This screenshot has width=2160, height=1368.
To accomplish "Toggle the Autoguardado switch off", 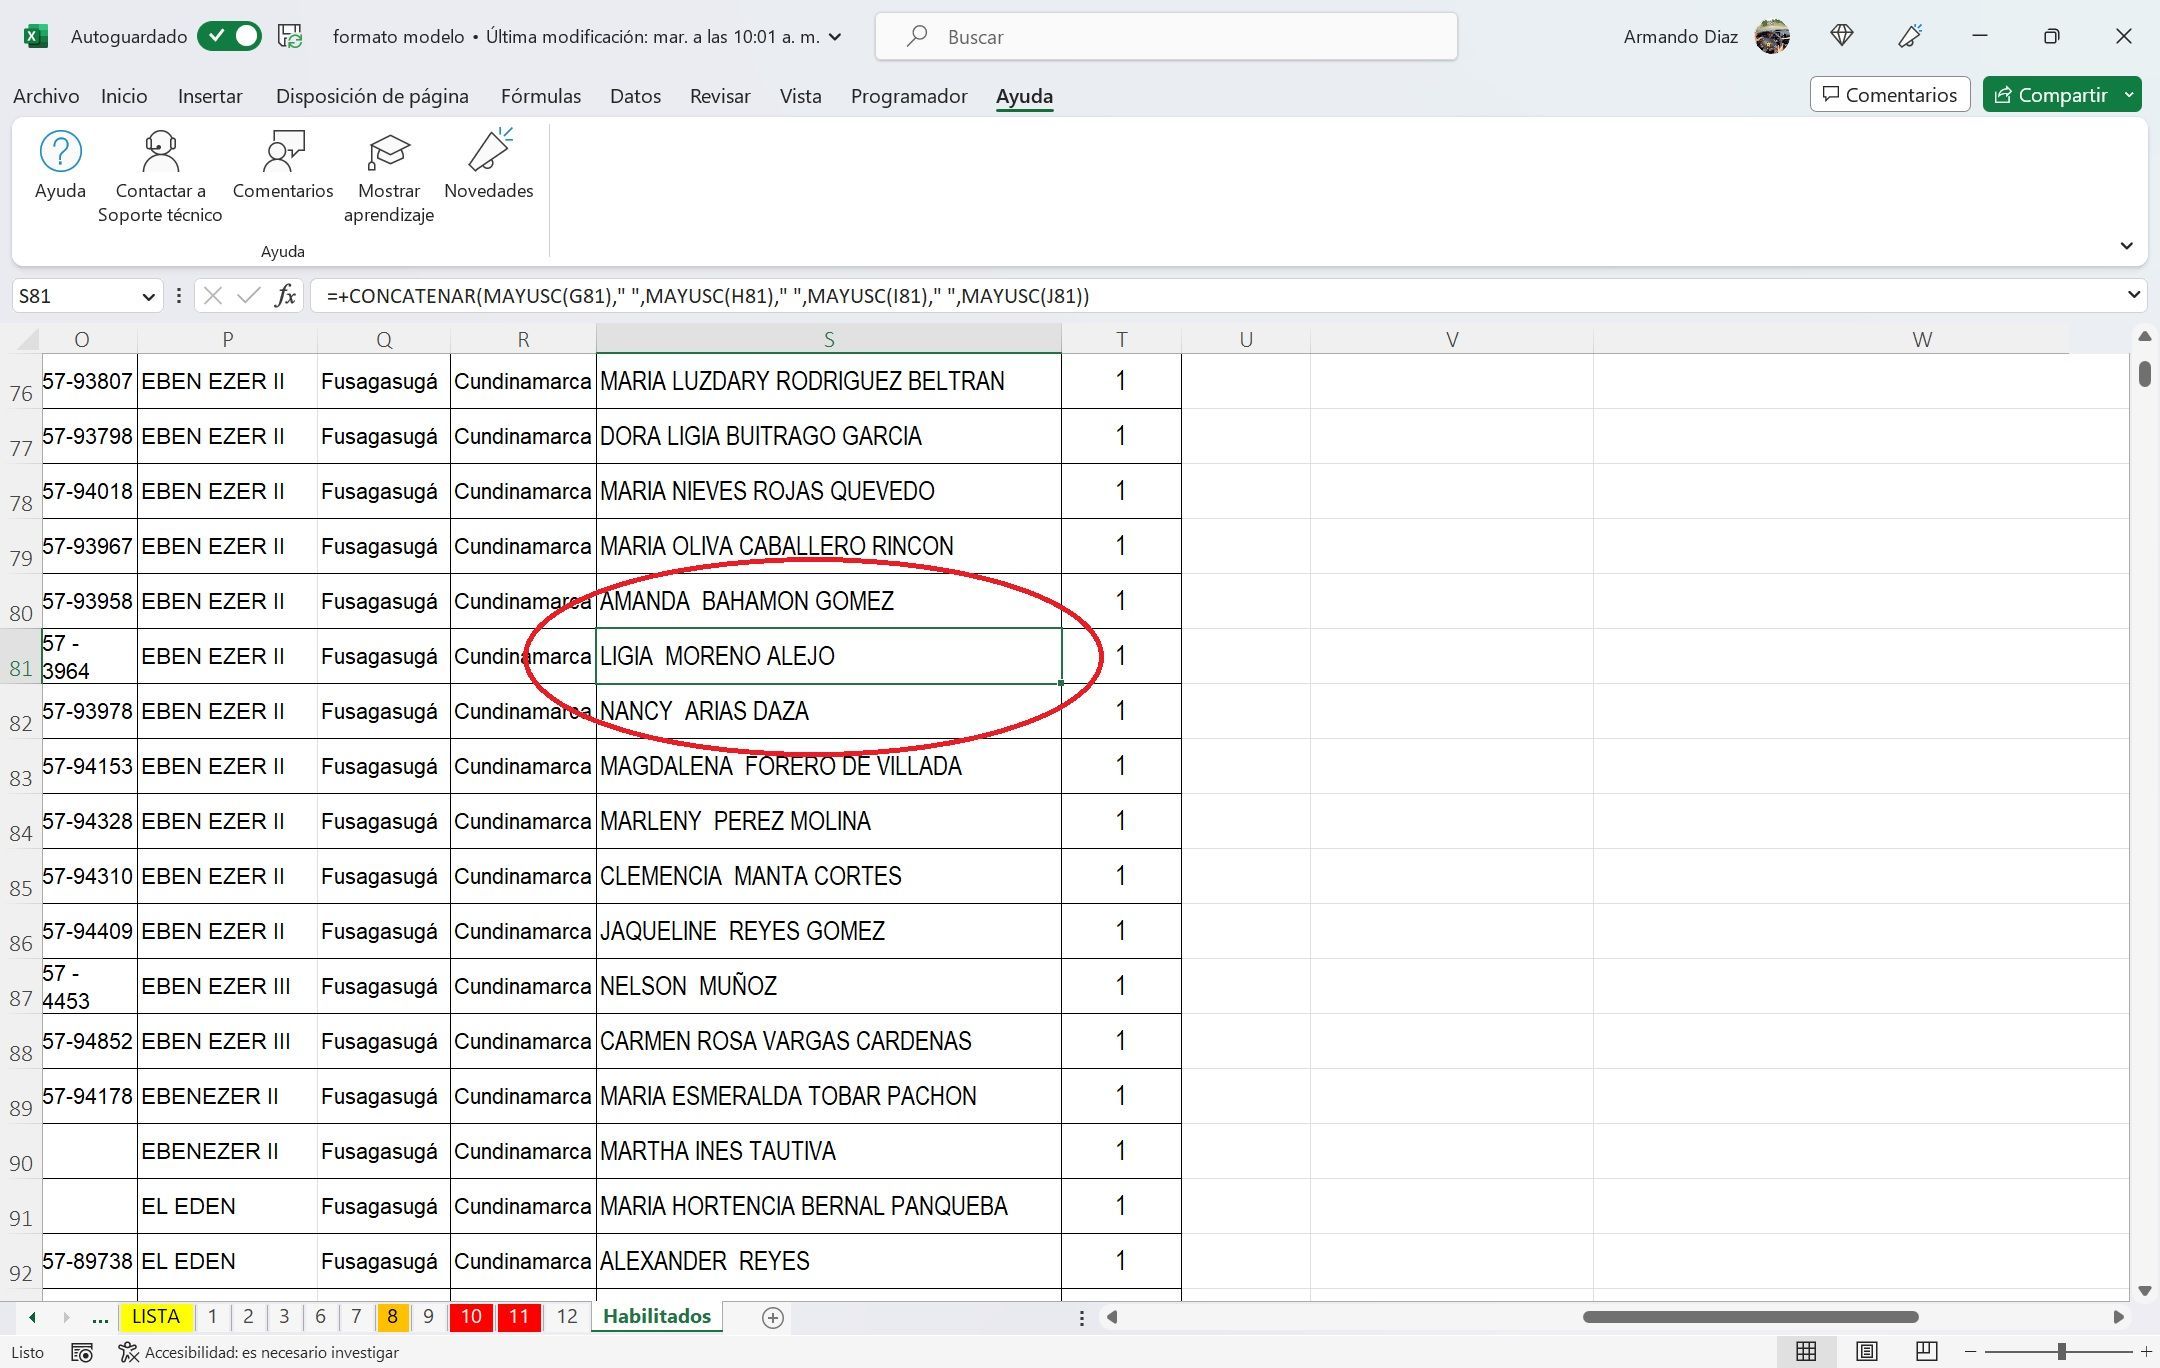I will click(229, 37).
